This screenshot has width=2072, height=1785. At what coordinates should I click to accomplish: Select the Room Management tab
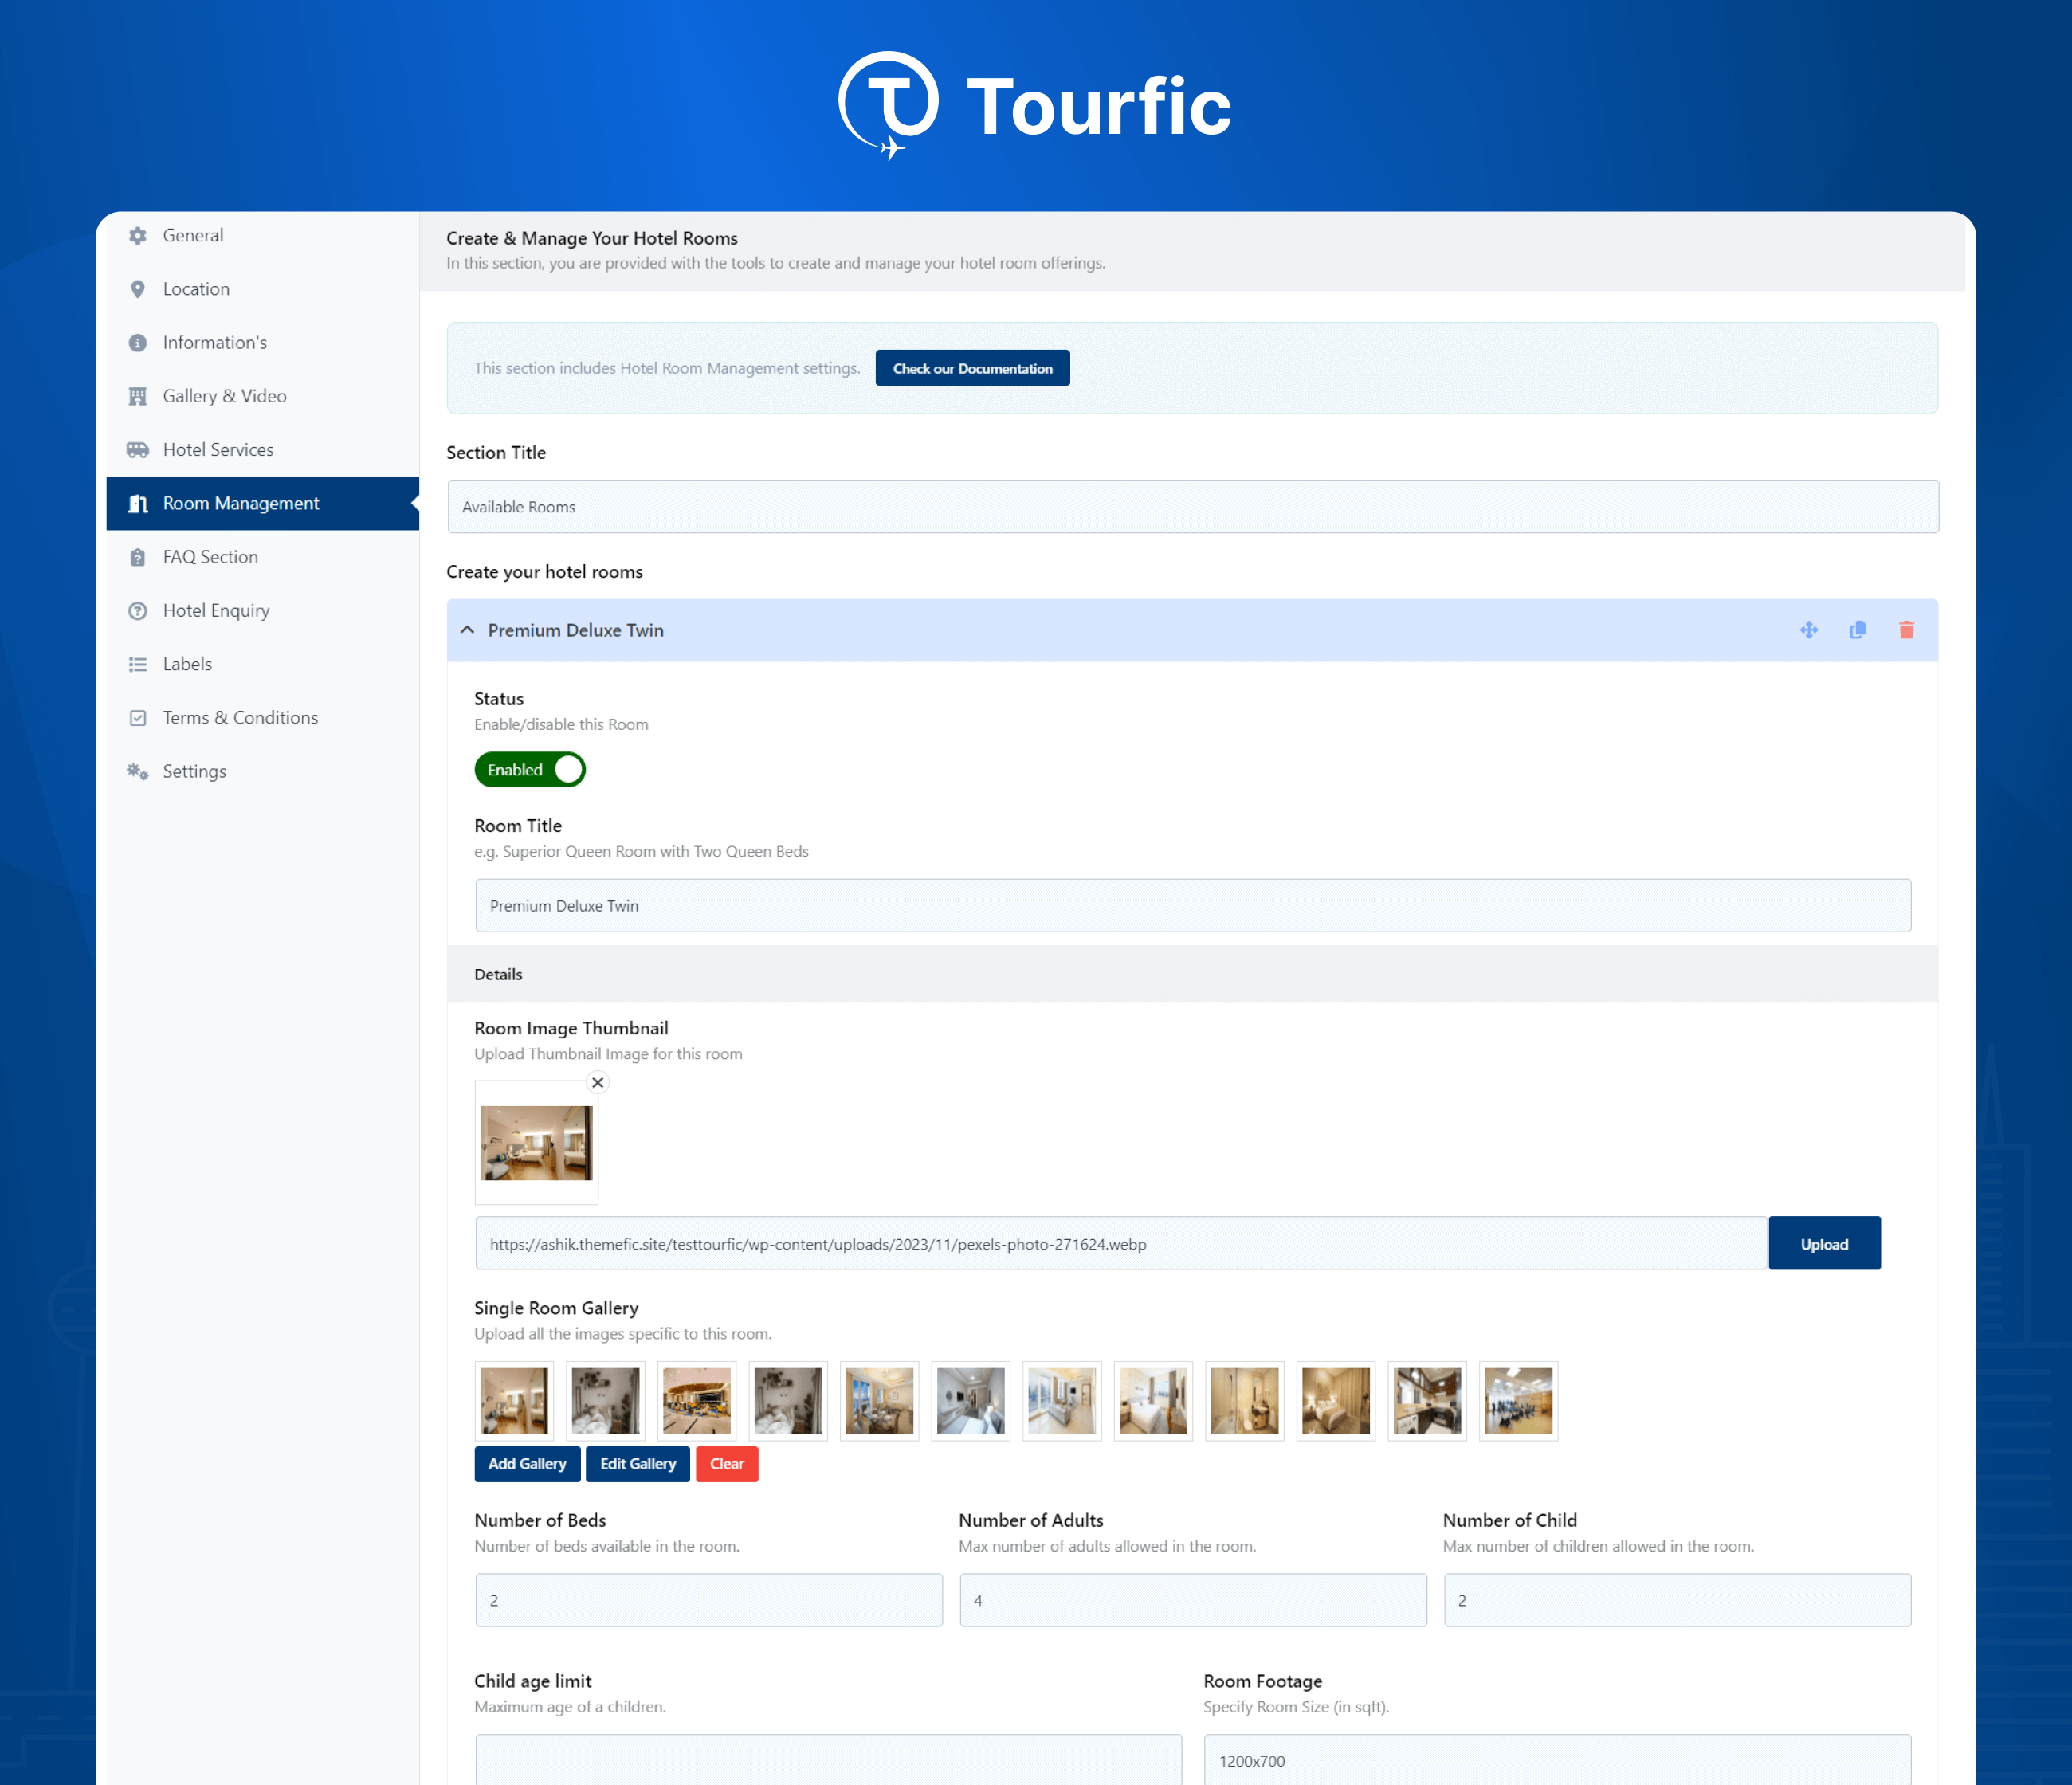tap(262, 503)
